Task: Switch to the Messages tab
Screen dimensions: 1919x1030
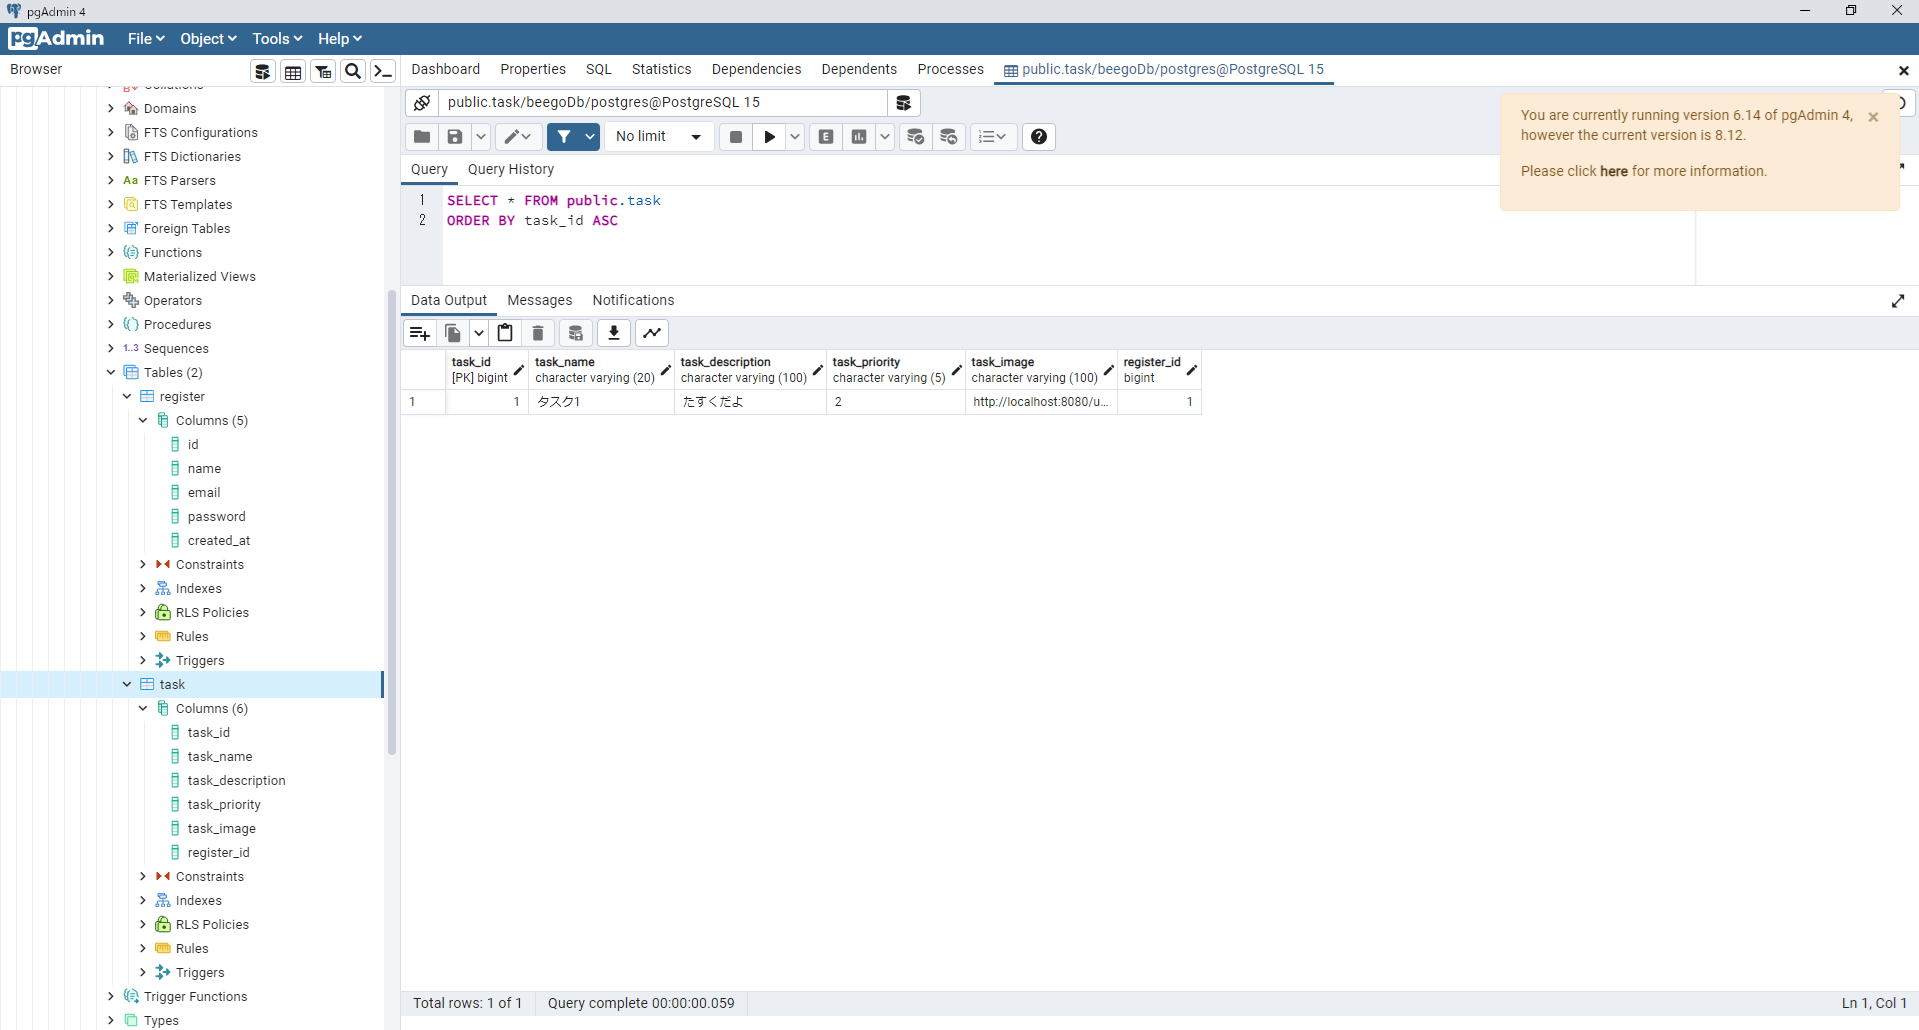Action: click(x=540, y=300)
